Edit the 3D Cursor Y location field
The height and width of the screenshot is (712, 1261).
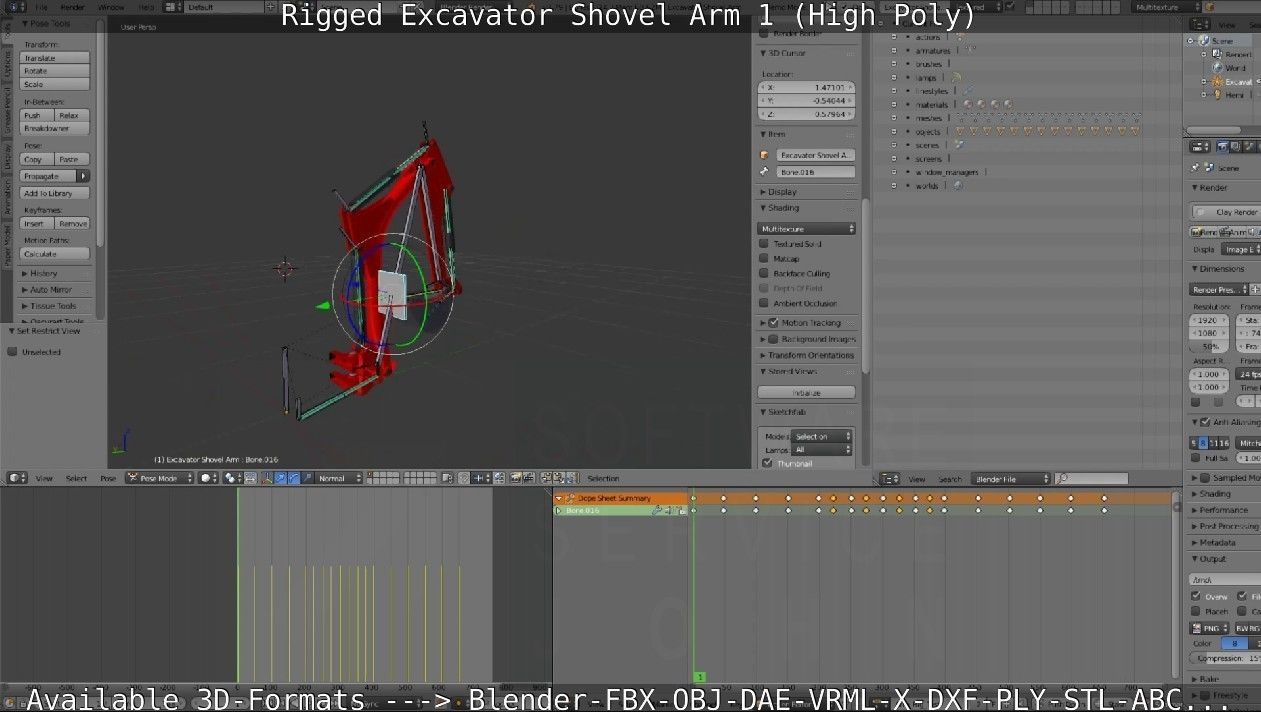pos(807,100)
